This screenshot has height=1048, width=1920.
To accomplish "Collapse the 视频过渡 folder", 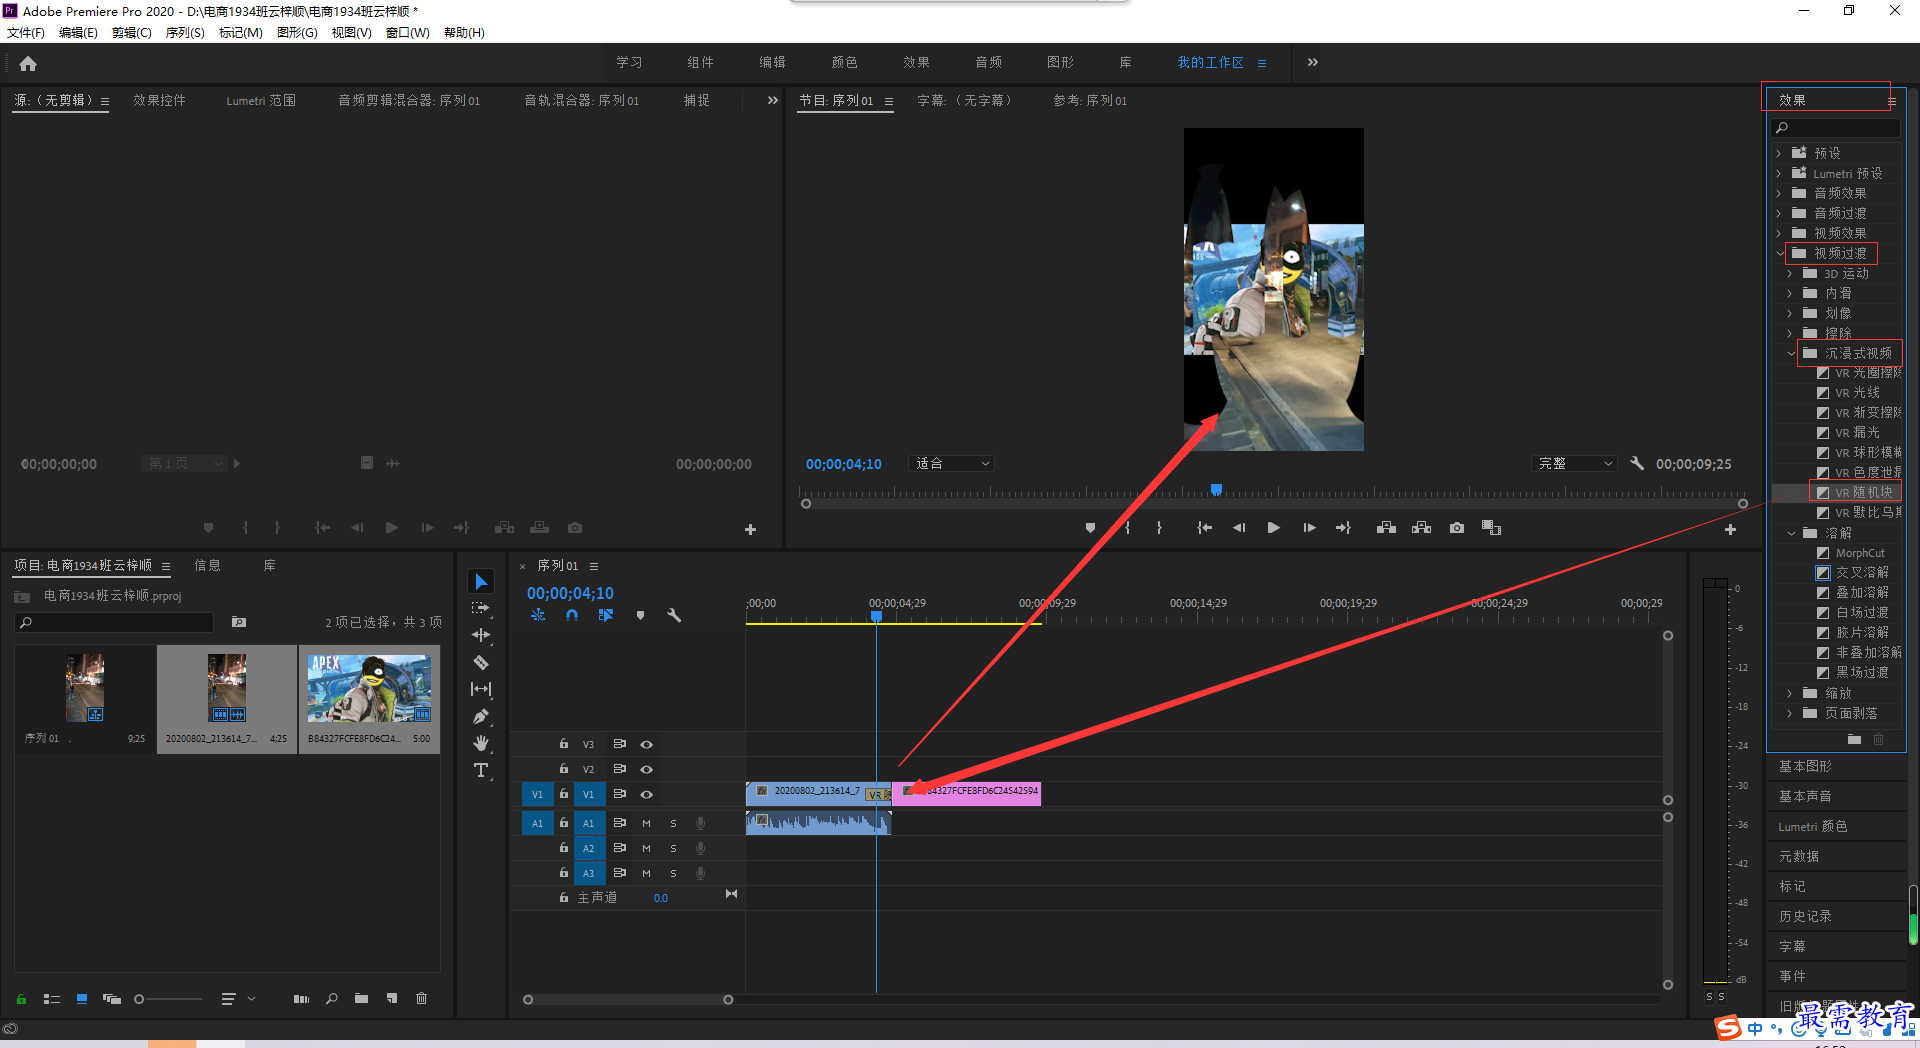I will pyautogui.click(x=1779, y=254).
